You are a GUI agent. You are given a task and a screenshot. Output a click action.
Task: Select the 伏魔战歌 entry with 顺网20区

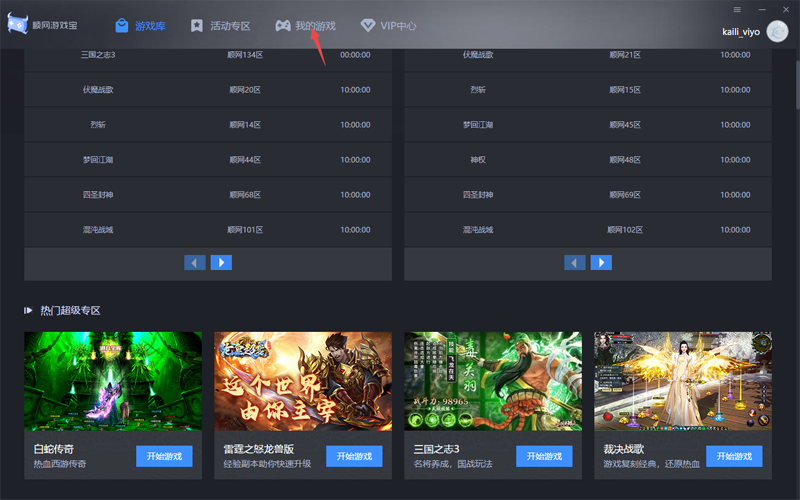click(x=208, y=90)
